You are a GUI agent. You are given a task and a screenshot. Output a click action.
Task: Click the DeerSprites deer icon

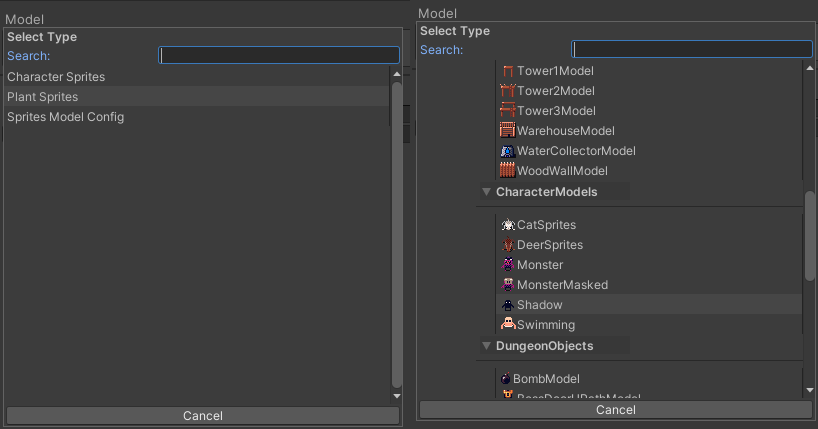point(508,245)
